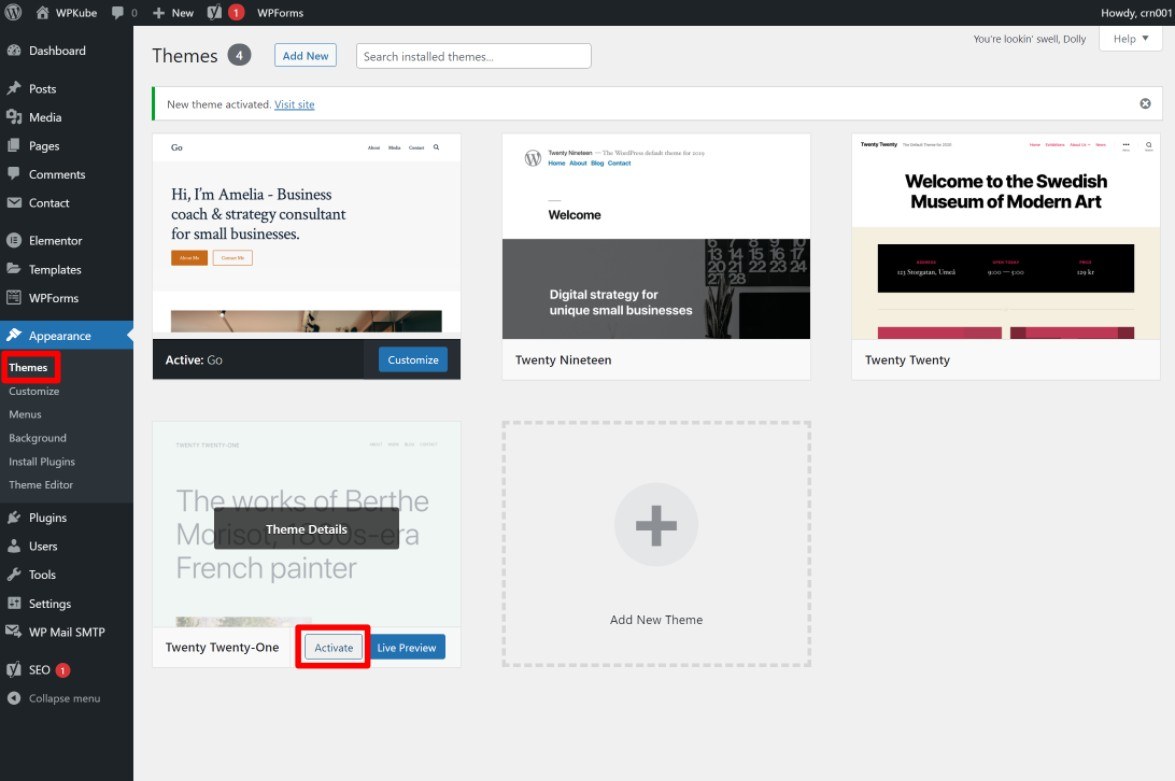
Task: Open the Howdy crn001 account menu
Action: pyautogui.click(x=1135, y=13)
